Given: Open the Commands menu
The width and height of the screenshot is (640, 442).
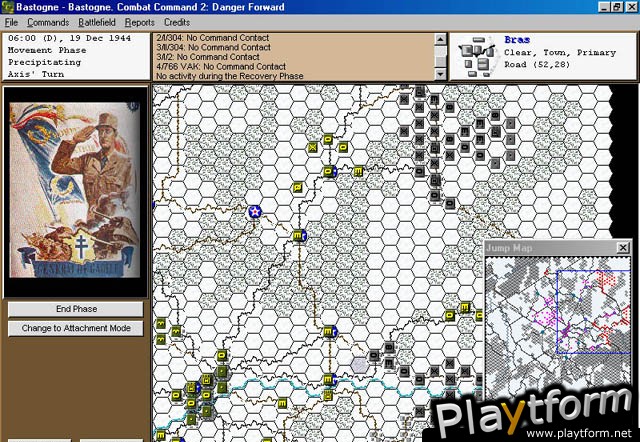Looking at the screenshot, I should [x=48, y=22].
